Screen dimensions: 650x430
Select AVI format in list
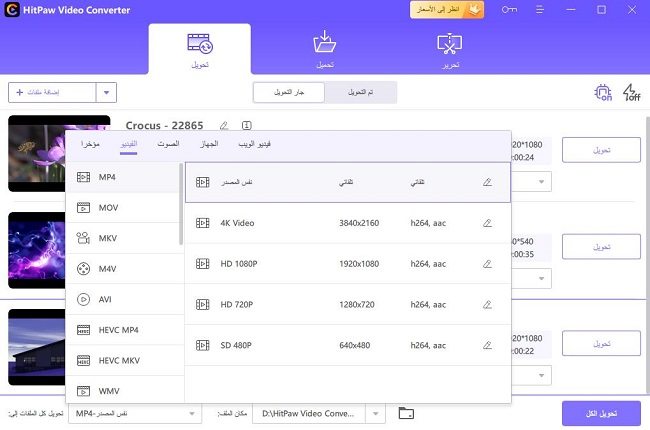click(124, 299)
